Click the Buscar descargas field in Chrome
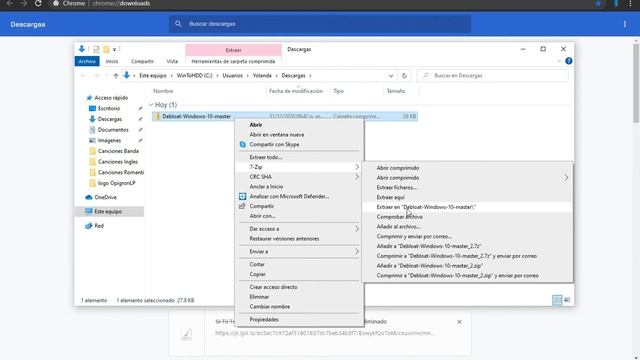640x360 pixels. [x=320, y=24]
